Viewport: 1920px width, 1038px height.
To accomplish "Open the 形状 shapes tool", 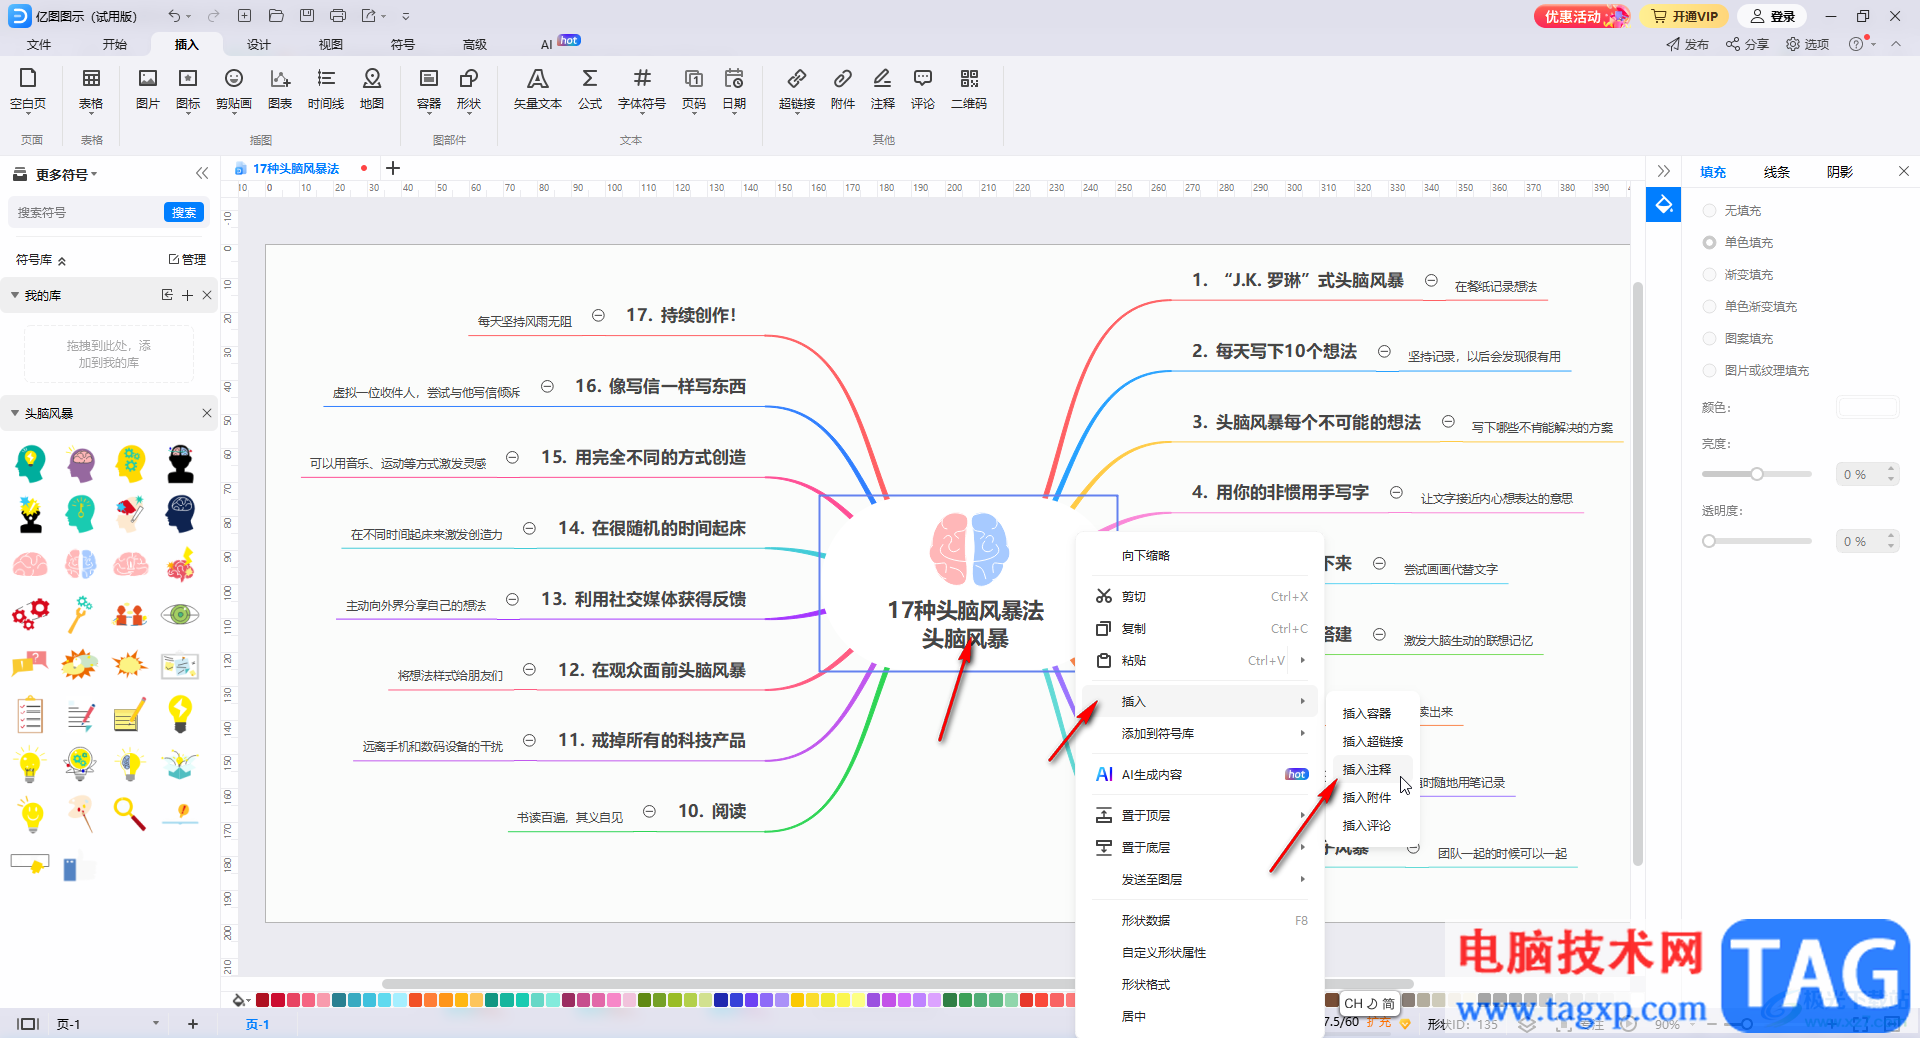I will [x=469, y=88].
